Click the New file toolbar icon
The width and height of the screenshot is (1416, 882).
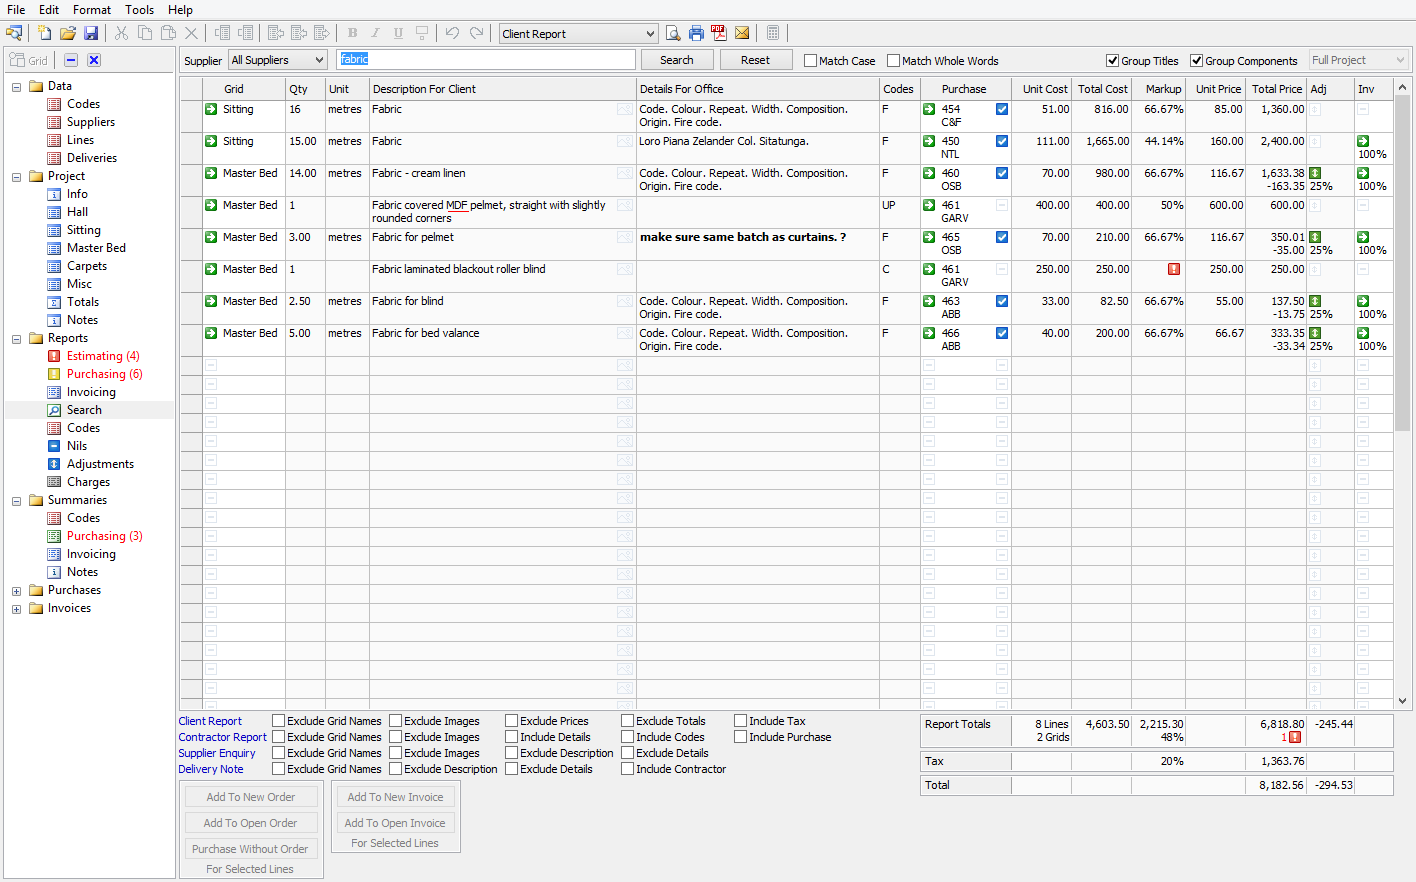tap(44, 33)
